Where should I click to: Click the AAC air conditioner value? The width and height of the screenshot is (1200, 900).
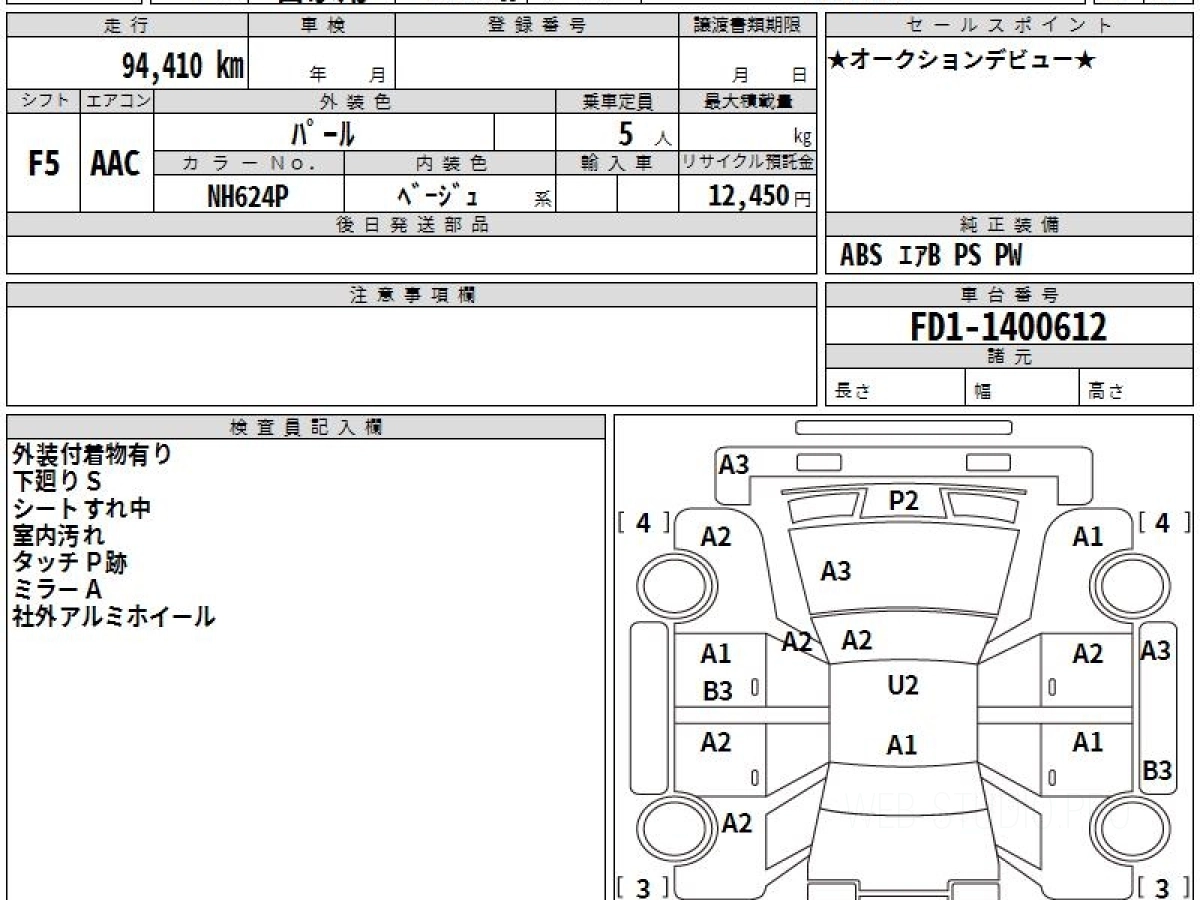[x=116, y=164]
